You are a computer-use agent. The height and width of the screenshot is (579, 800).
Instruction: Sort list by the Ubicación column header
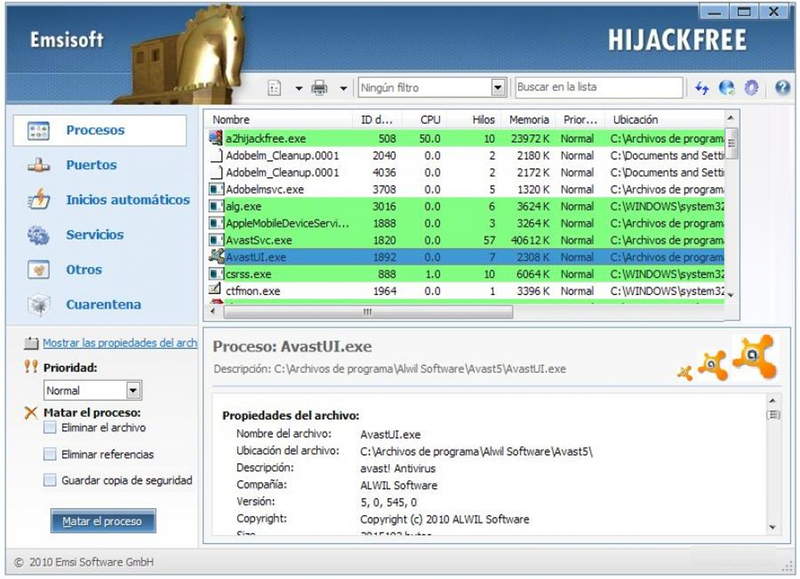point(665,120)
